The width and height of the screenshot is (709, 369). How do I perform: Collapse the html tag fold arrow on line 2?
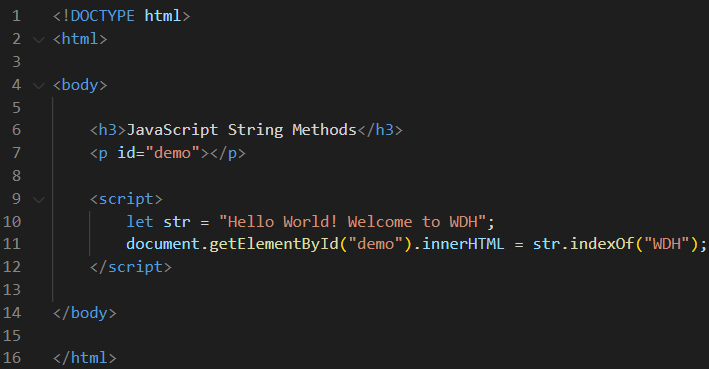[x=39, y=40]
